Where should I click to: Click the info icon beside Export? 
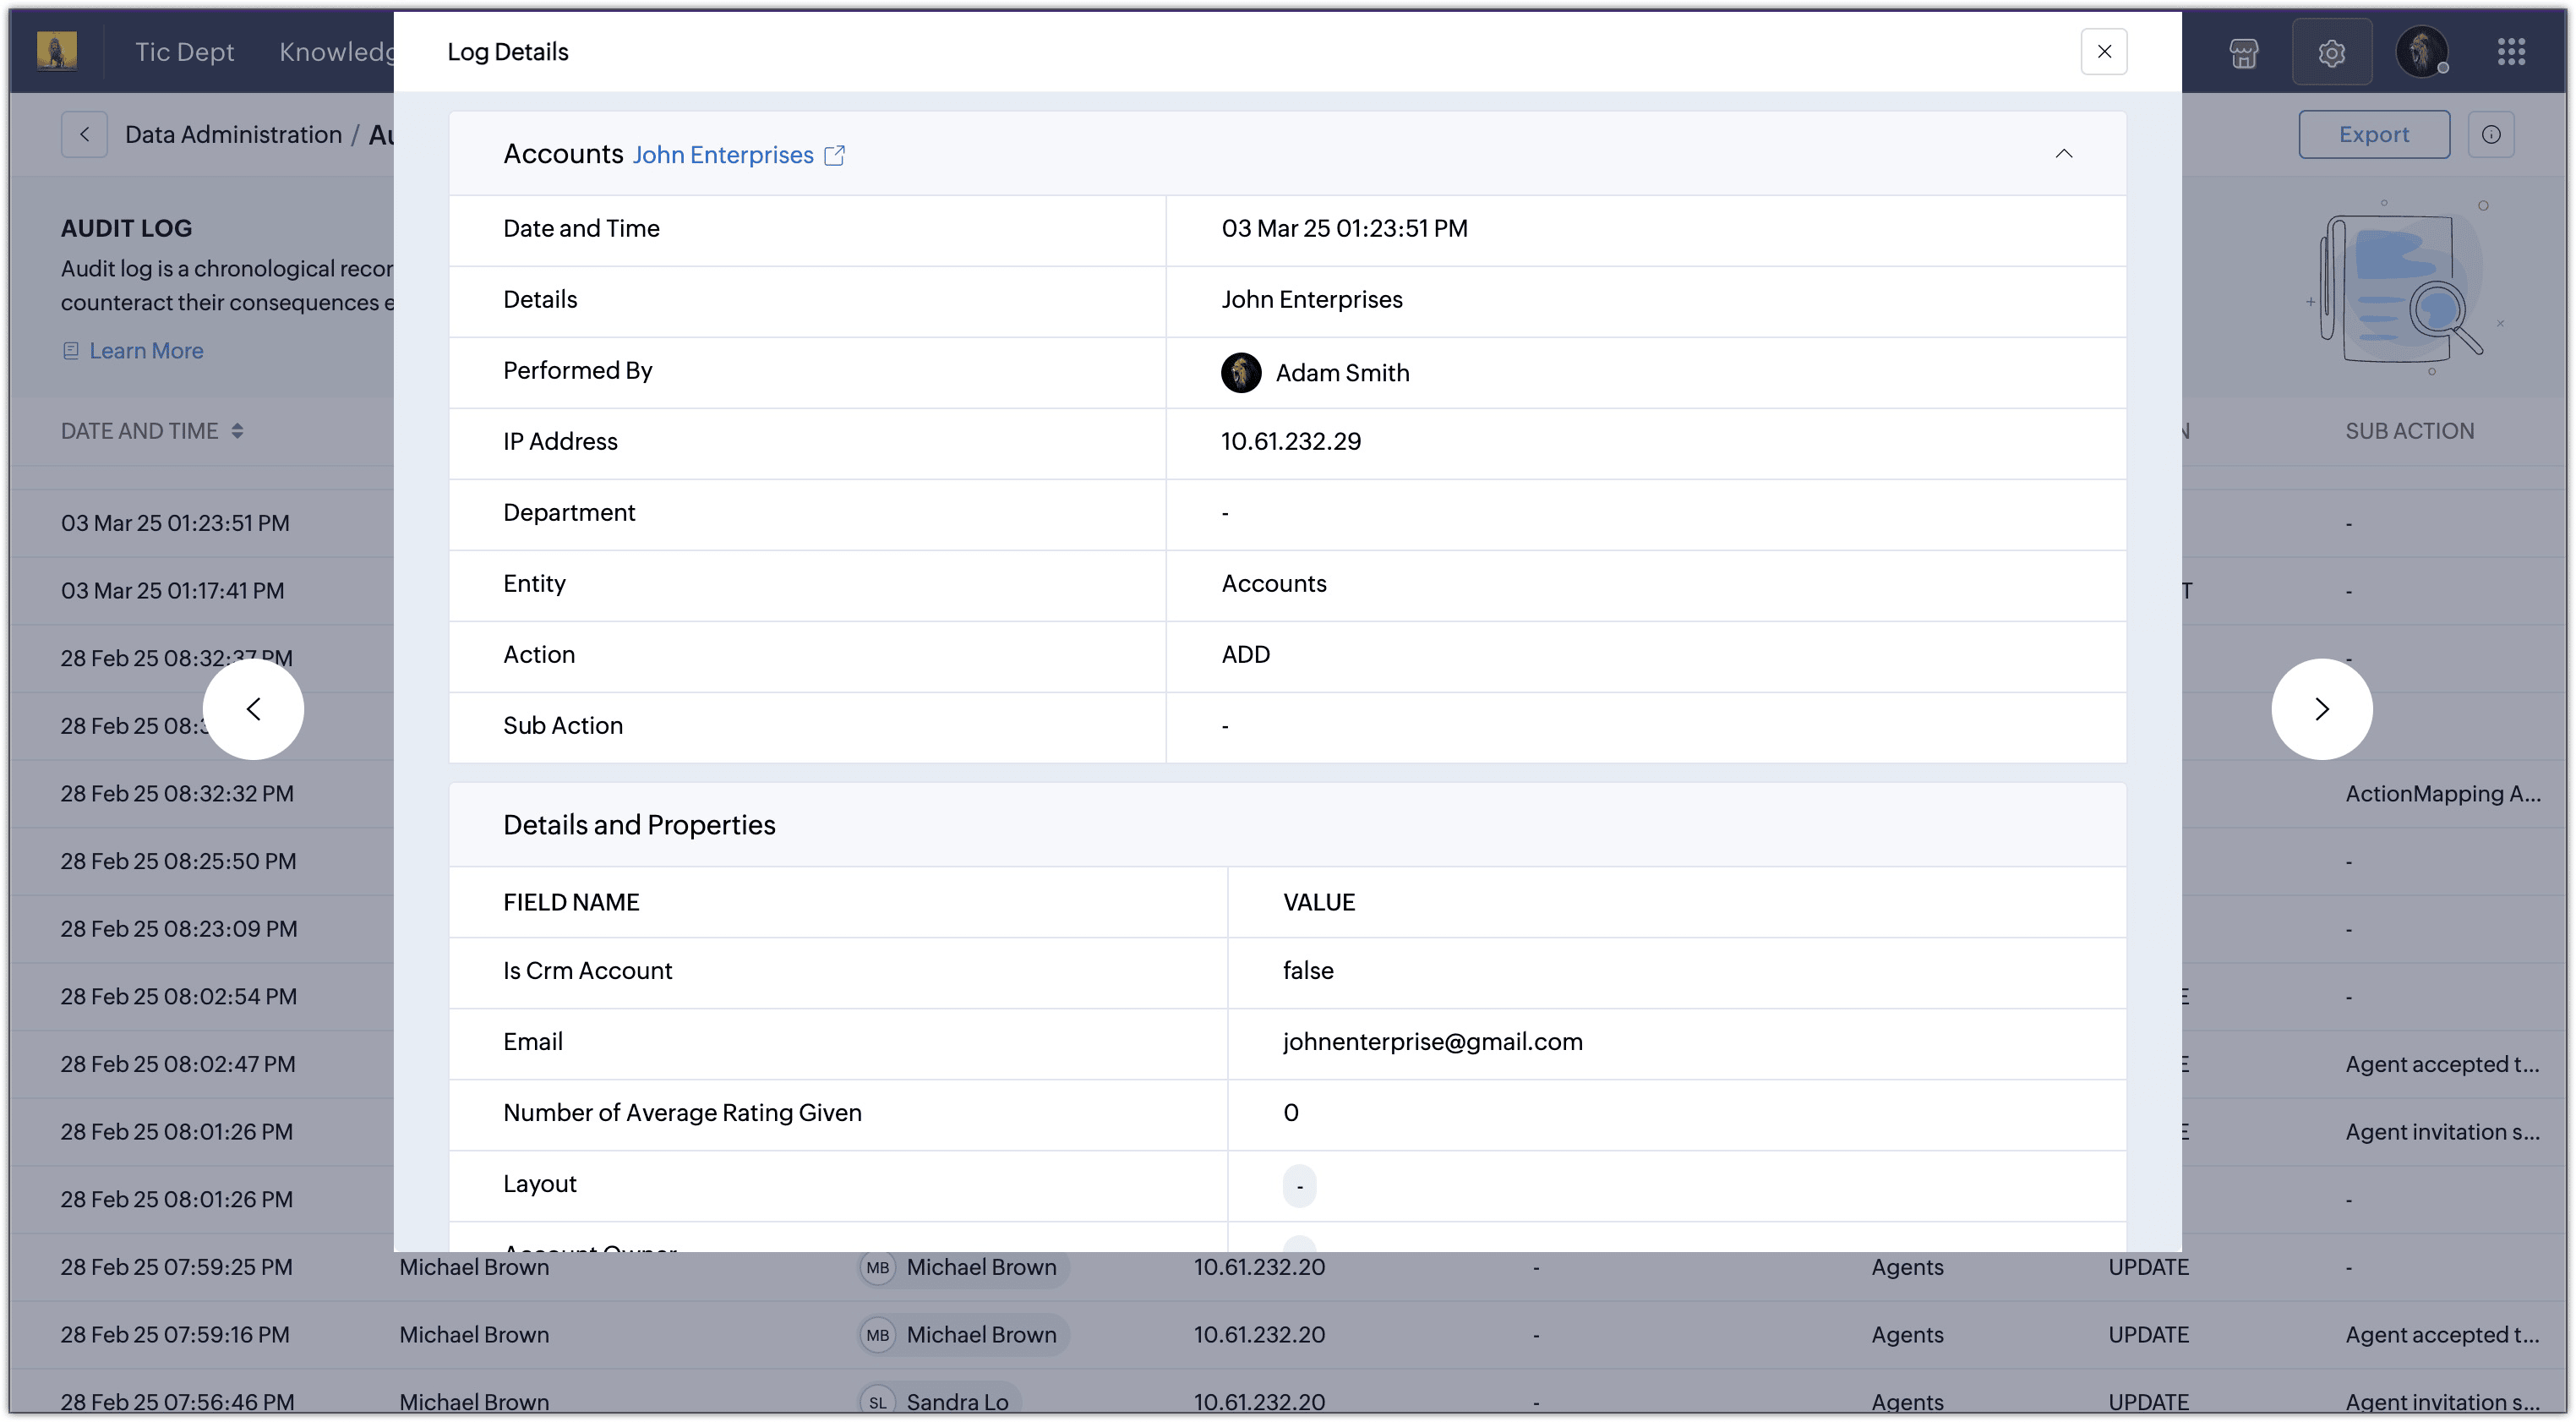pos(2490,134)
